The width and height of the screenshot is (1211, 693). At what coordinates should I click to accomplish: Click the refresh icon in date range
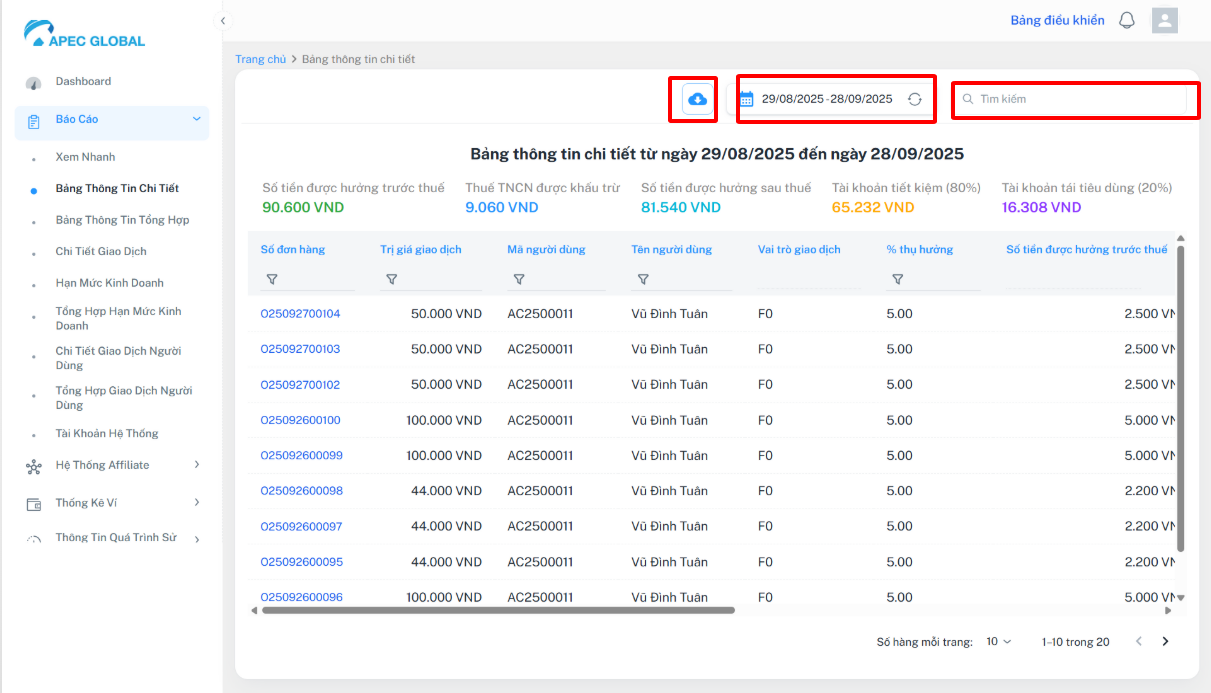tap(914, 99)
